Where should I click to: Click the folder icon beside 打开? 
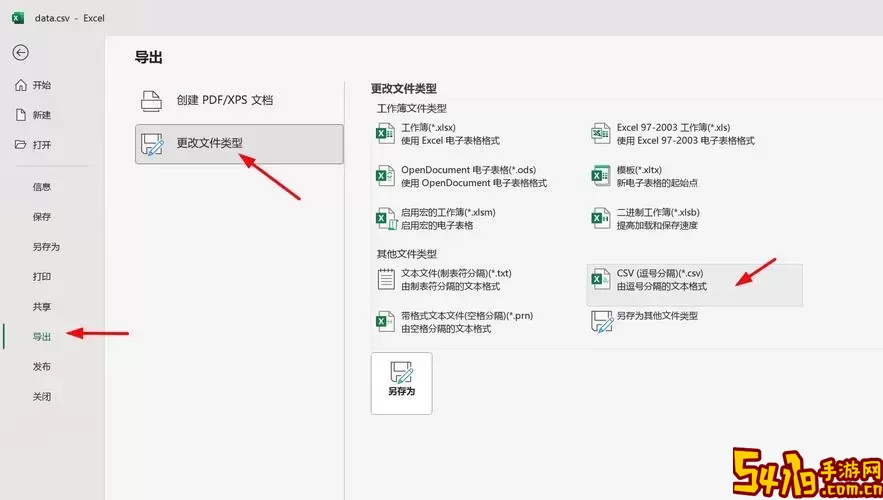click(x=21, y=145)
